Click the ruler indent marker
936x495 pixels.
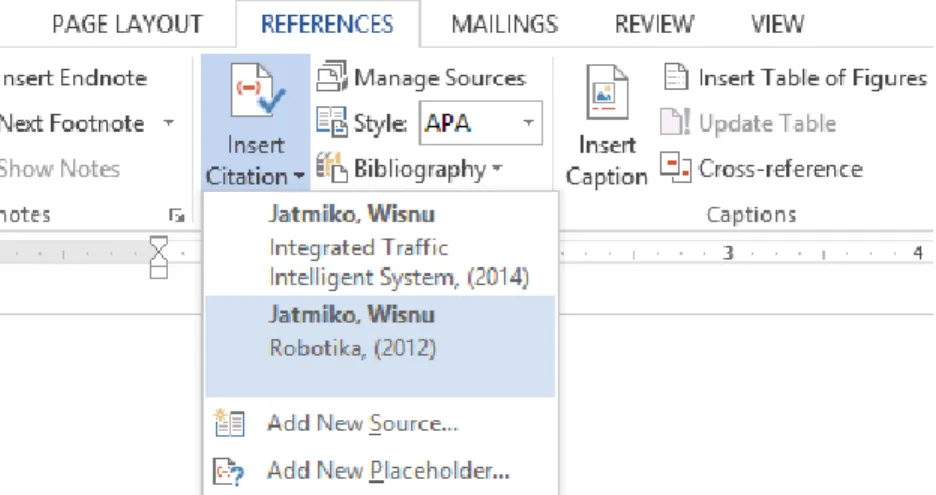158,257
